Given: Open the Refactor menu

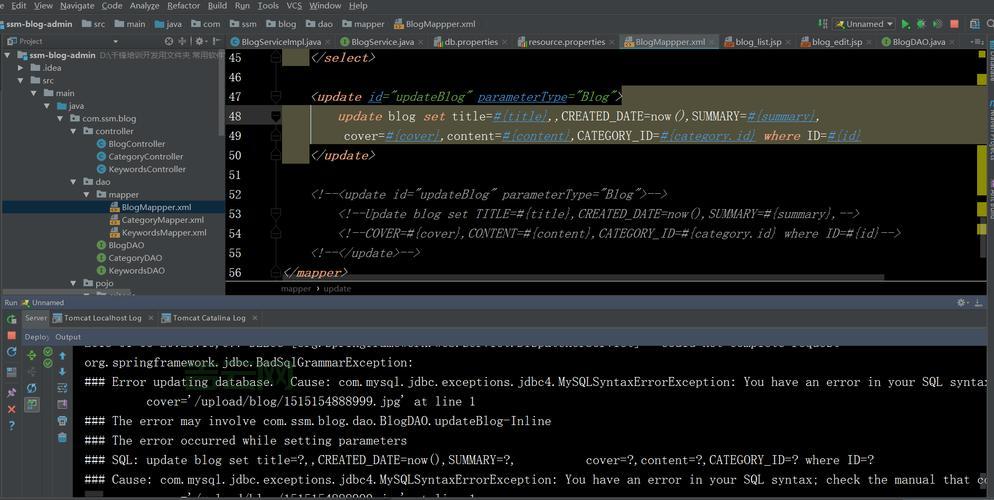Looking at the screenshot, I should point(183,6).
